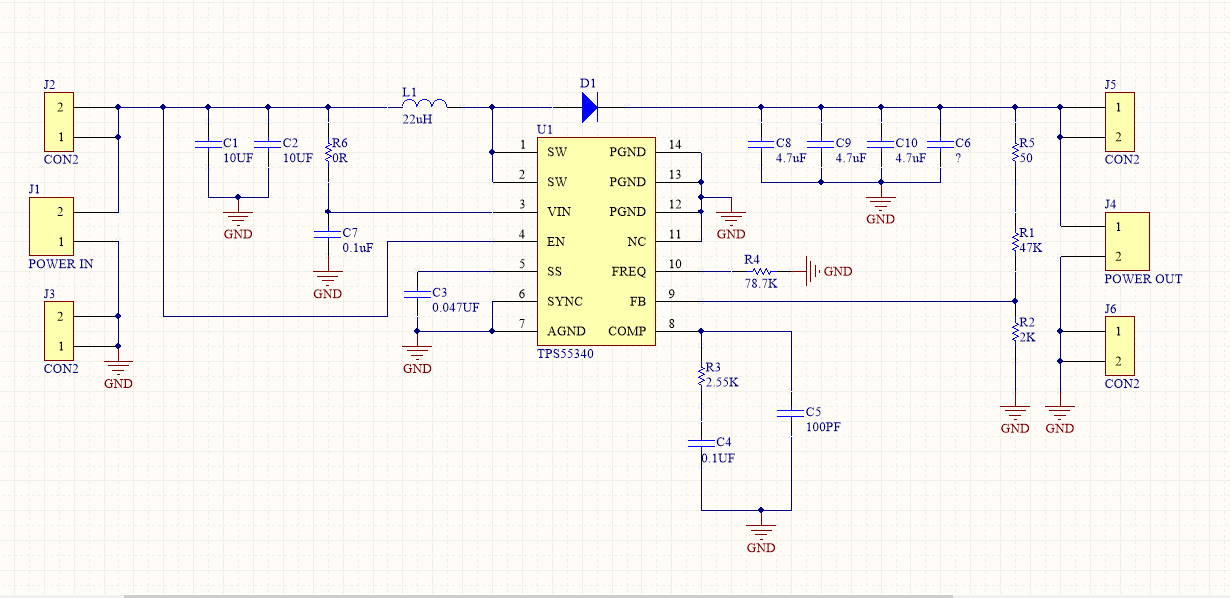
Task: Select the C5 capacitor symbol
Action: click(791, 413)
